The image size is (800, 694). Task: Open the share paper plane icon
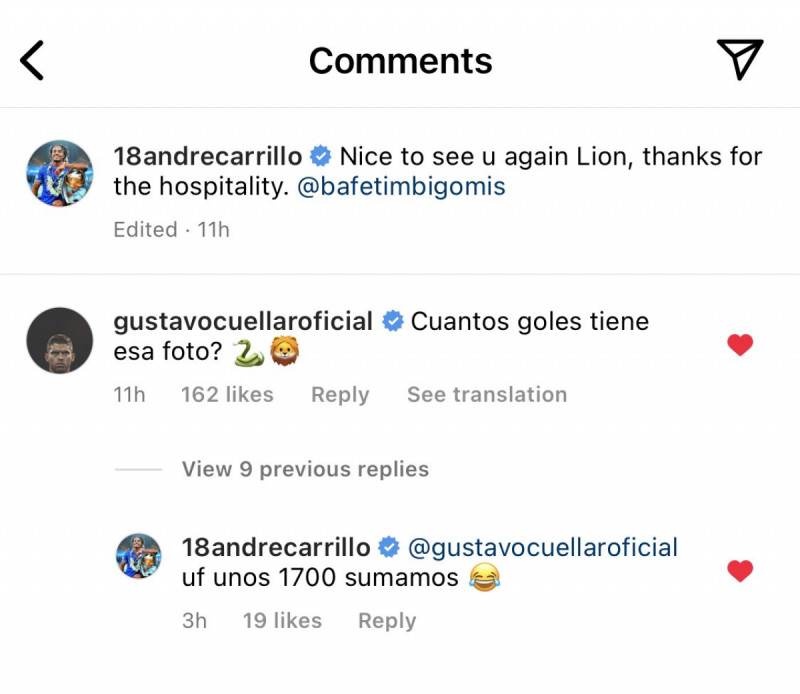[740, 60]
